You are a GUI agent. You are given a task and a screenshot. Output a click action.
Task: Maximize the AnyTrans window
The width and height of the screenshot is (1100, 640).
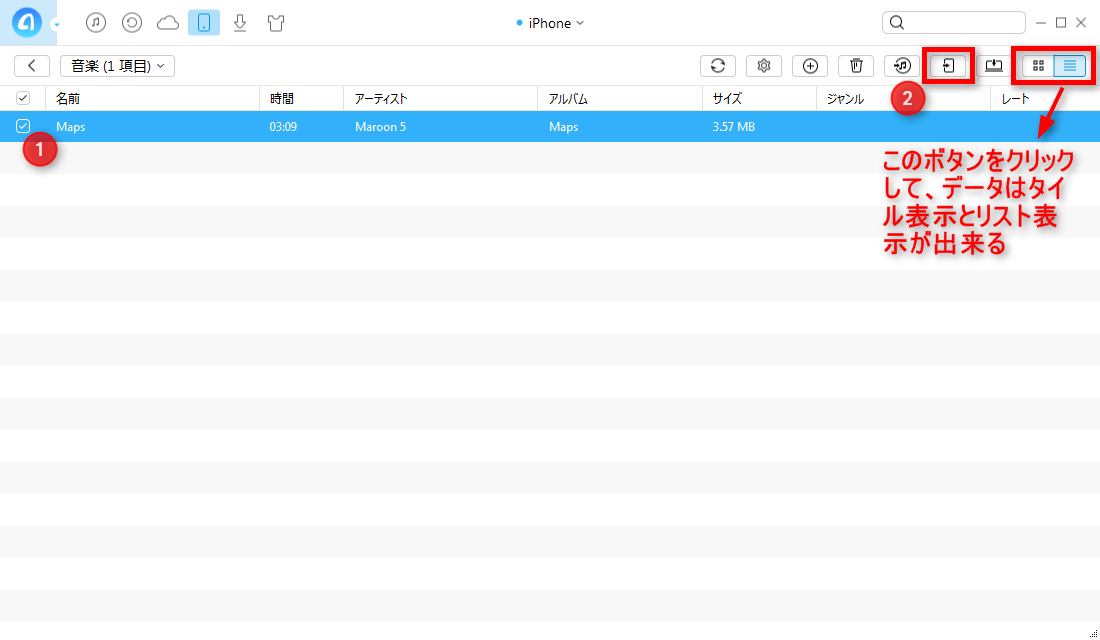coord(1061,23)
